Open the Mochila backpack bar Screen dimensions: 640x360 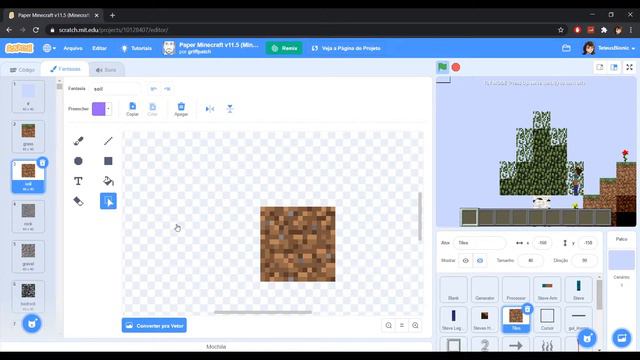point(216,347)
